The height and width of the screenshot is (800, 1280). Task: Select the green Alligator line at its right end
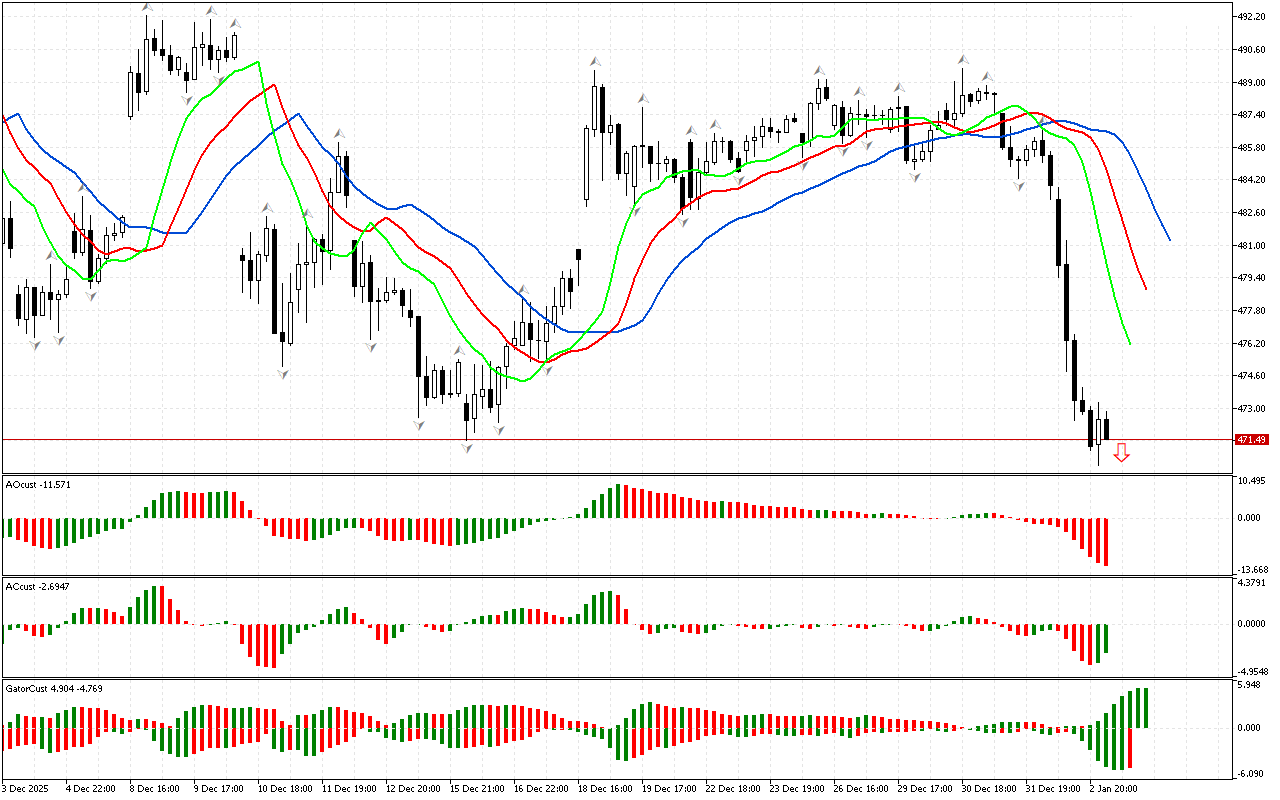[x=1129, y=343]
